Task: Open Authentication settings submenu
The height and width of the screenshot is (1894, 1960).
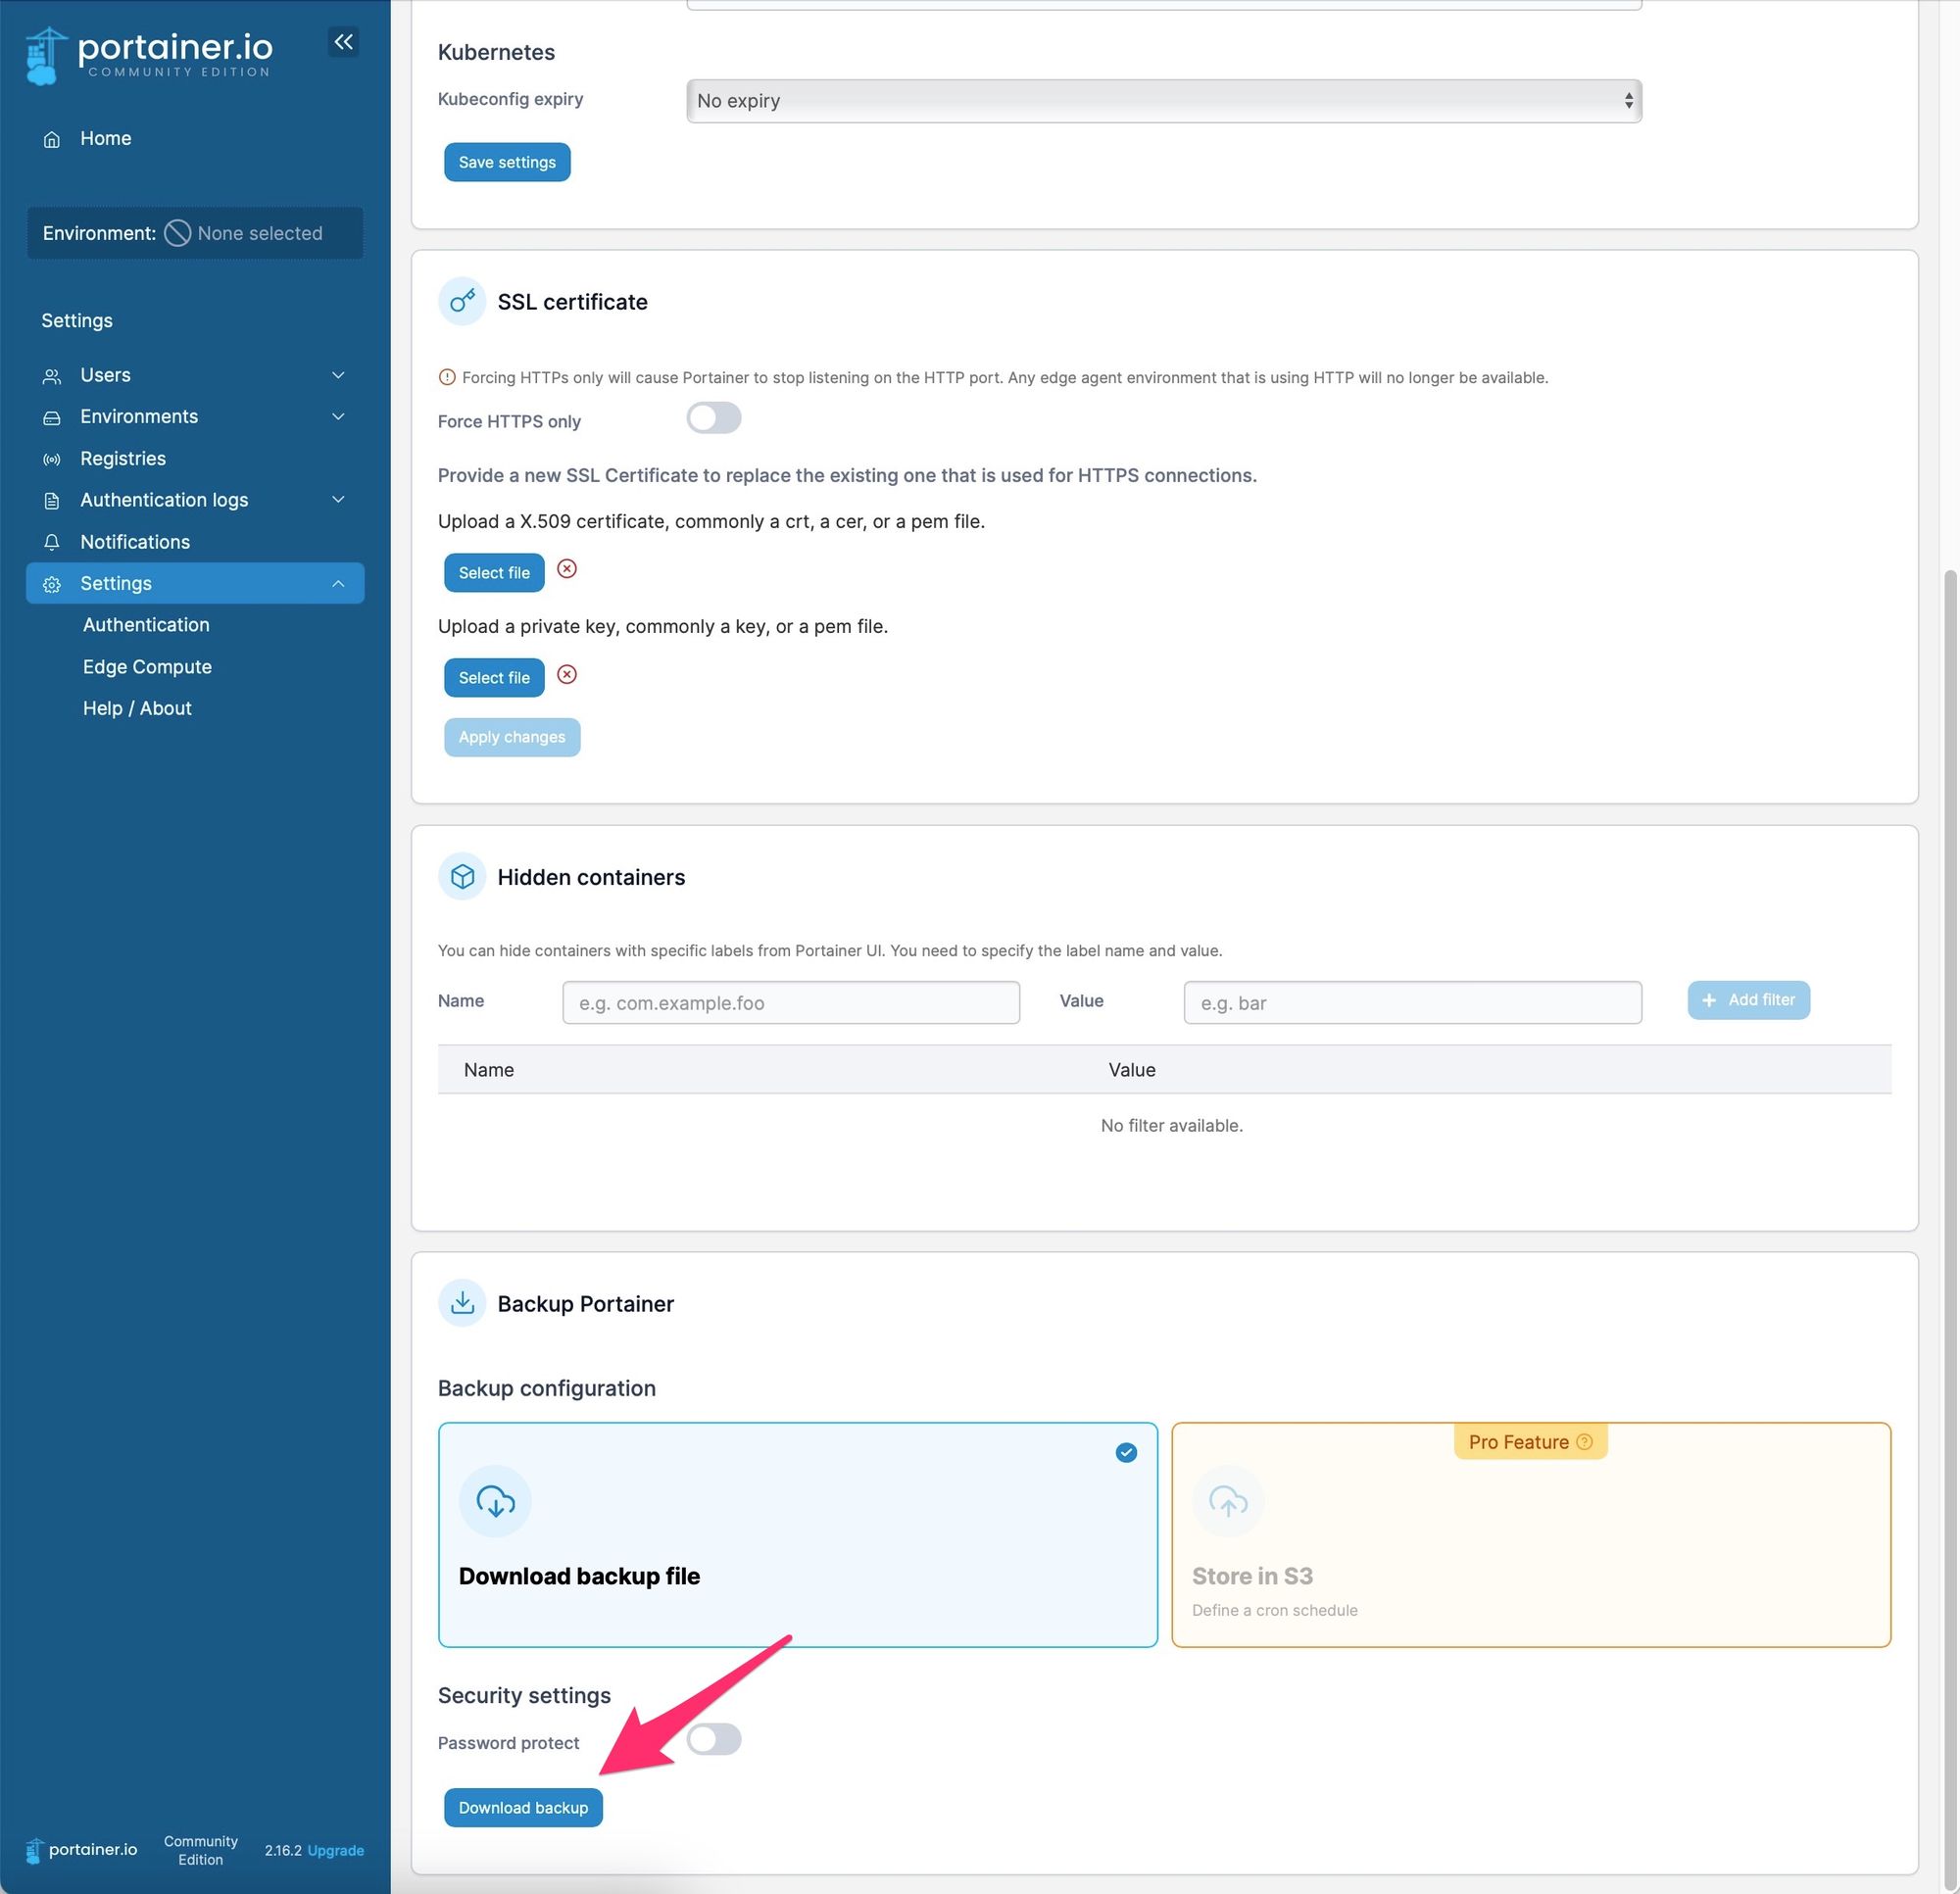Action: point(146,624)
